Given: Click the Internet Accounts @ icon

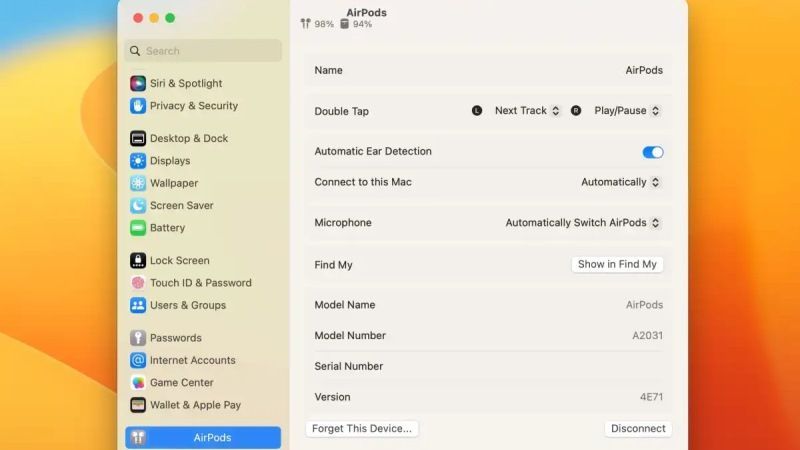Looking at the screenshot, I should [138, 360].
